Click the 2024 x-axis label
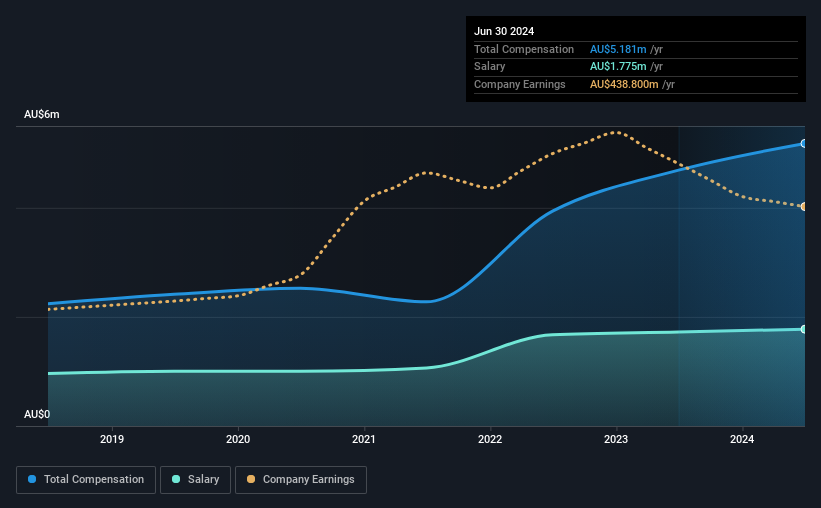Image resolution: width=821 pixels, height=508 pixels. point(742,439)
